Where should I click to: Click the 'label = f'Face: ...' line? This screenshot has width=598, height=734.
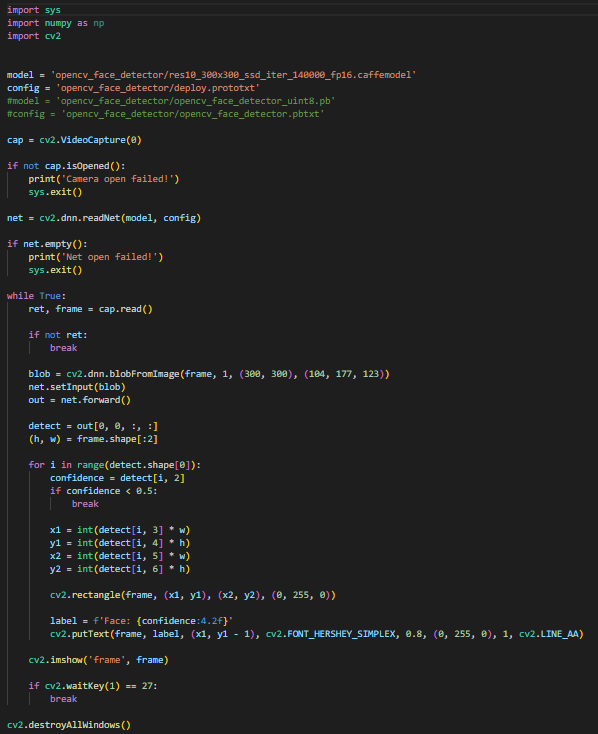click(141, 621)
